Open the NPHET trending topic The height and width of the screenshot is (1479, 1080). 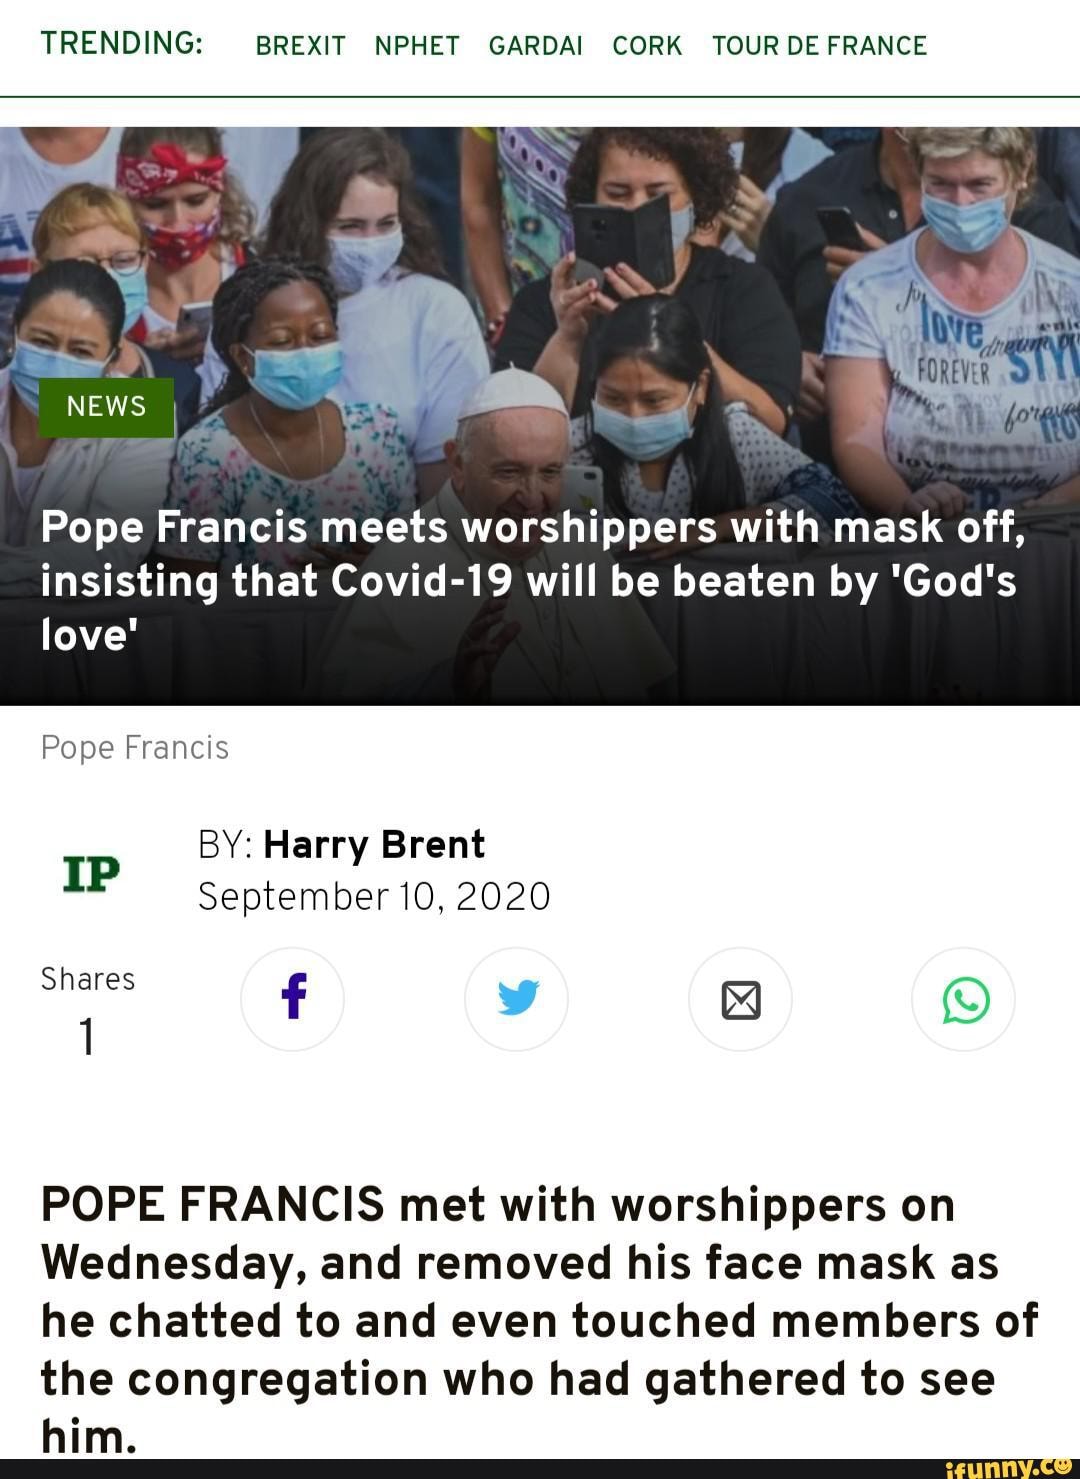click(417, 46)
